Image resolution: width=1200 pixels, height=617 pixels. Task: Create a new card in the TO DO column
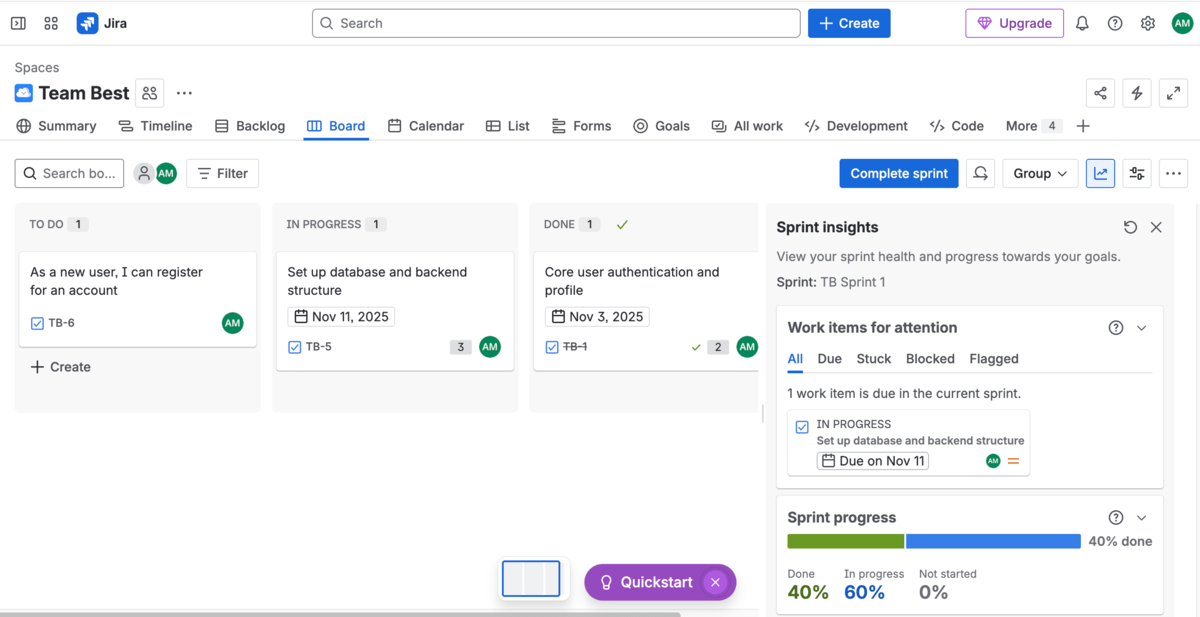[x=60, y=367]
